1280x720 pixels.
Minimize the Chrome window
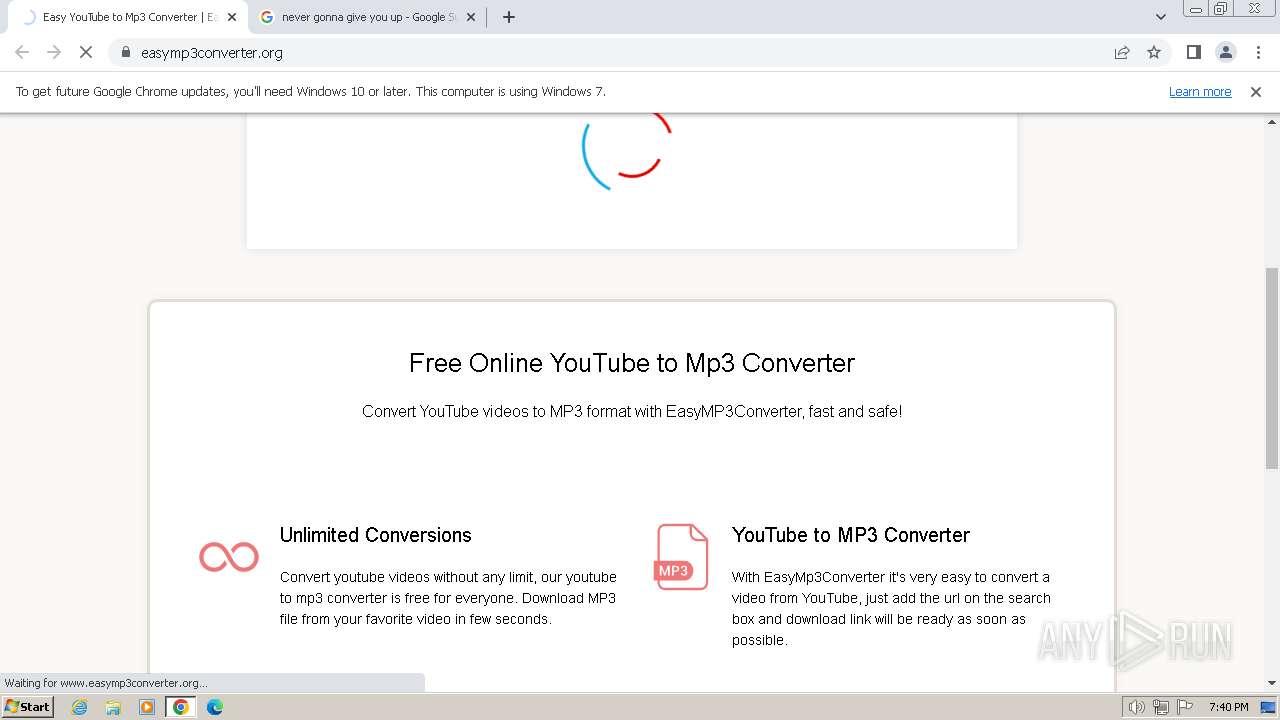coord(1195,9)
